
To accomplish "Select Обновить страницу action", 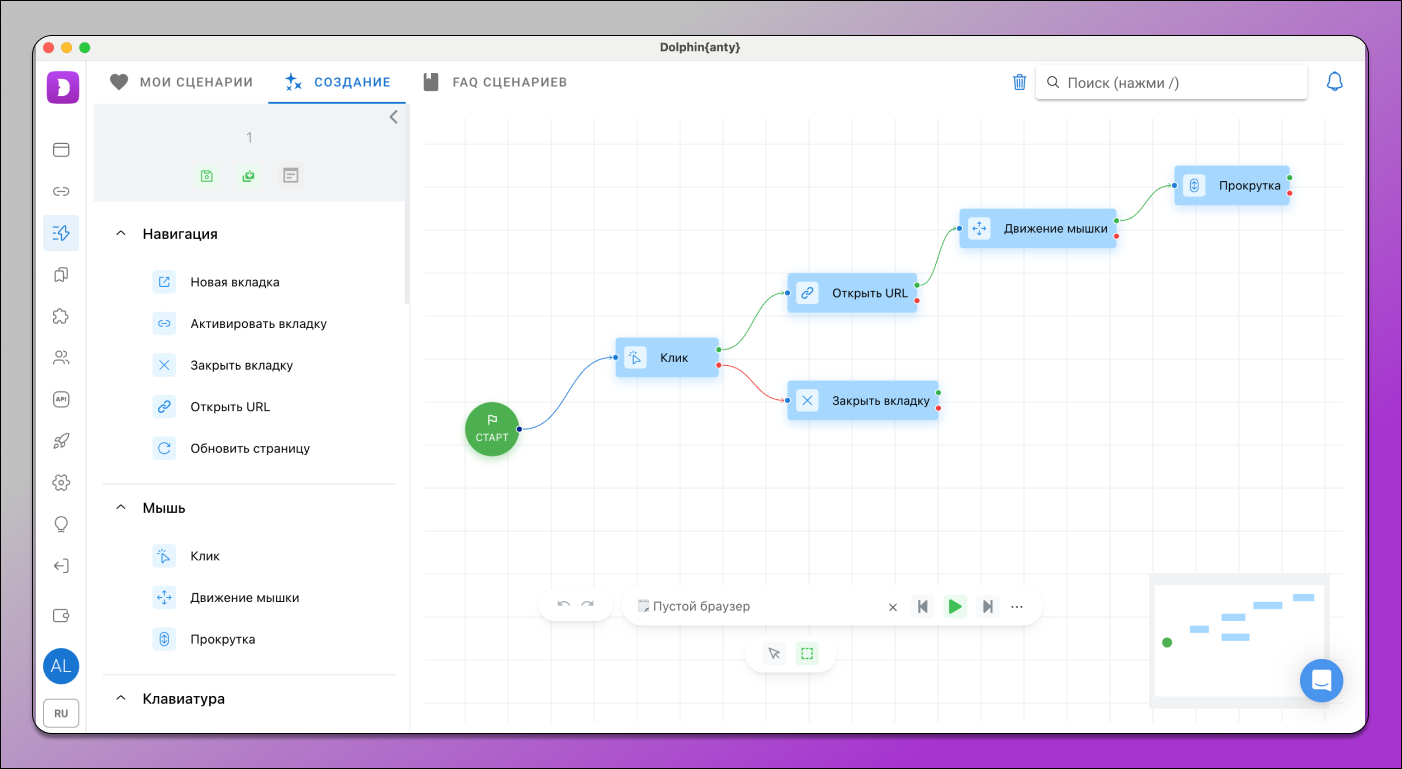I will [x=249, y=448].
